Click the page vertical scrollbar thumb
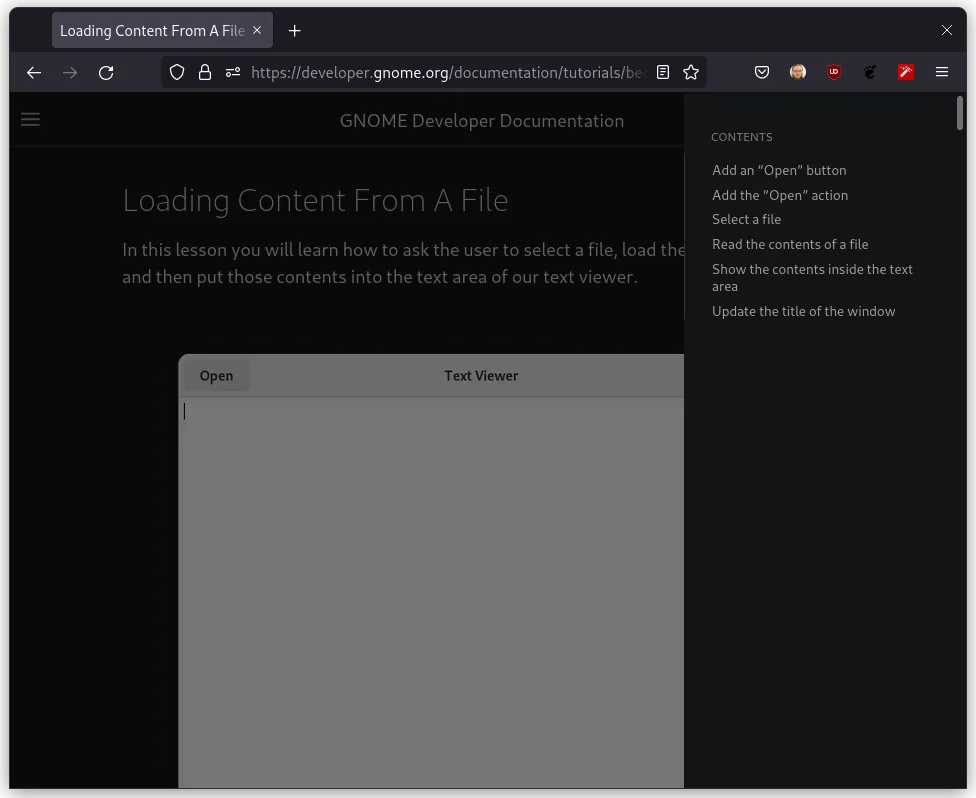This screenshot has height=798, width=976. tap(960, 113)
